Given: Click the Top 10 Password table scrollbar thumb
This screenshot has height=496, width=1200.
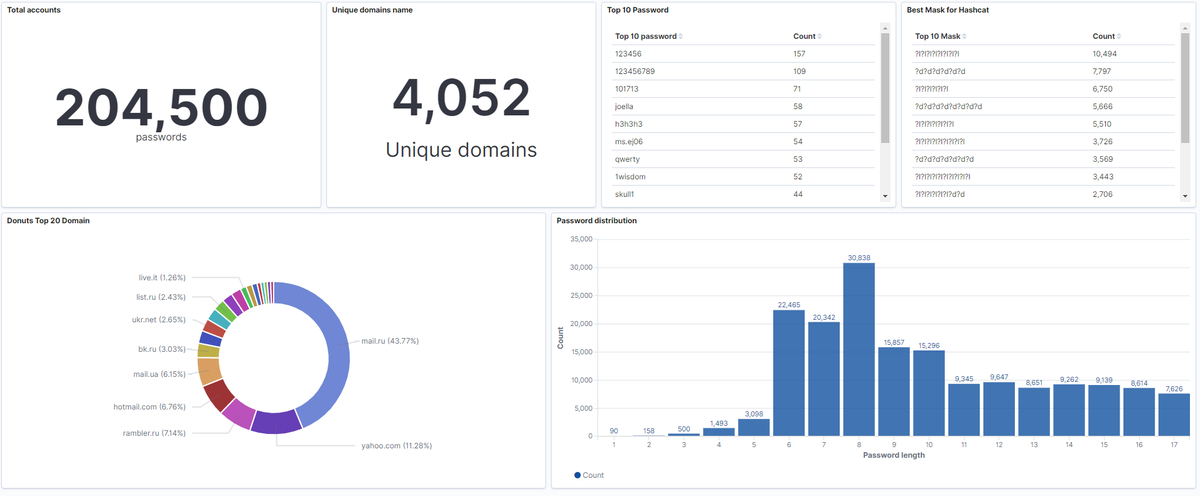Looking at the screenshot, I should (885, 88).
